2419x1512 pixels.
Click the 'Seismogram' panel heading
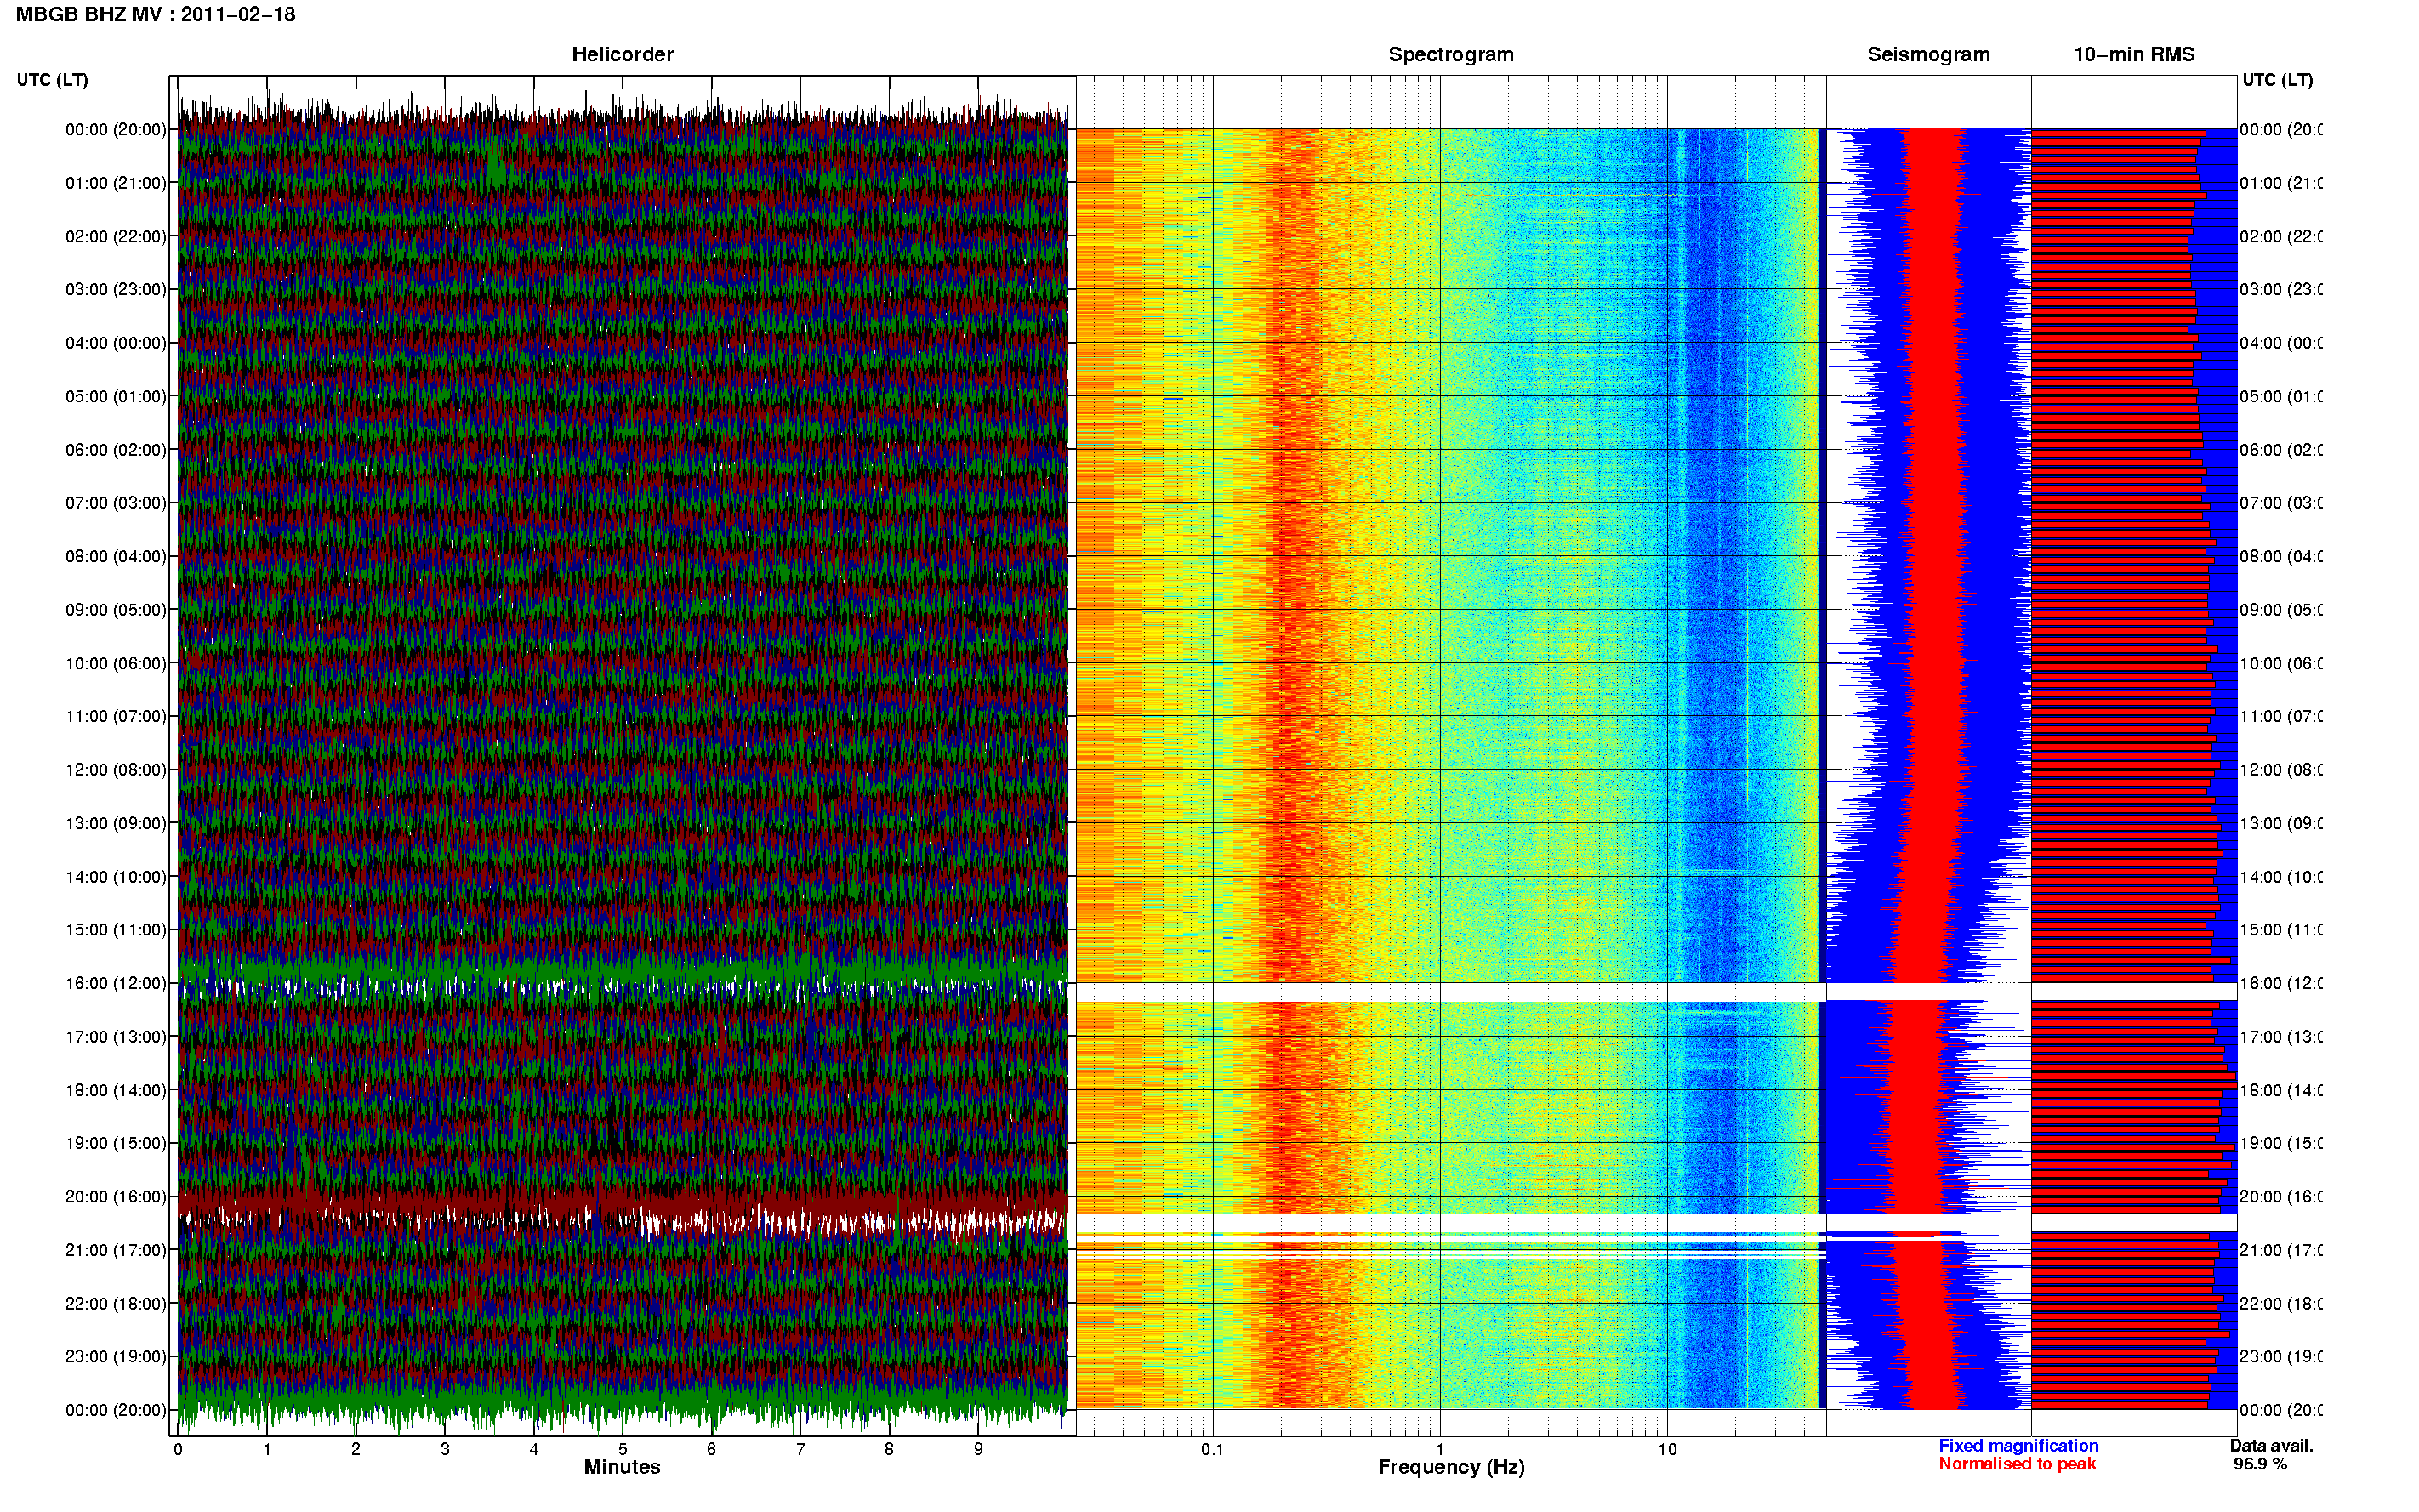(1929, 55)
